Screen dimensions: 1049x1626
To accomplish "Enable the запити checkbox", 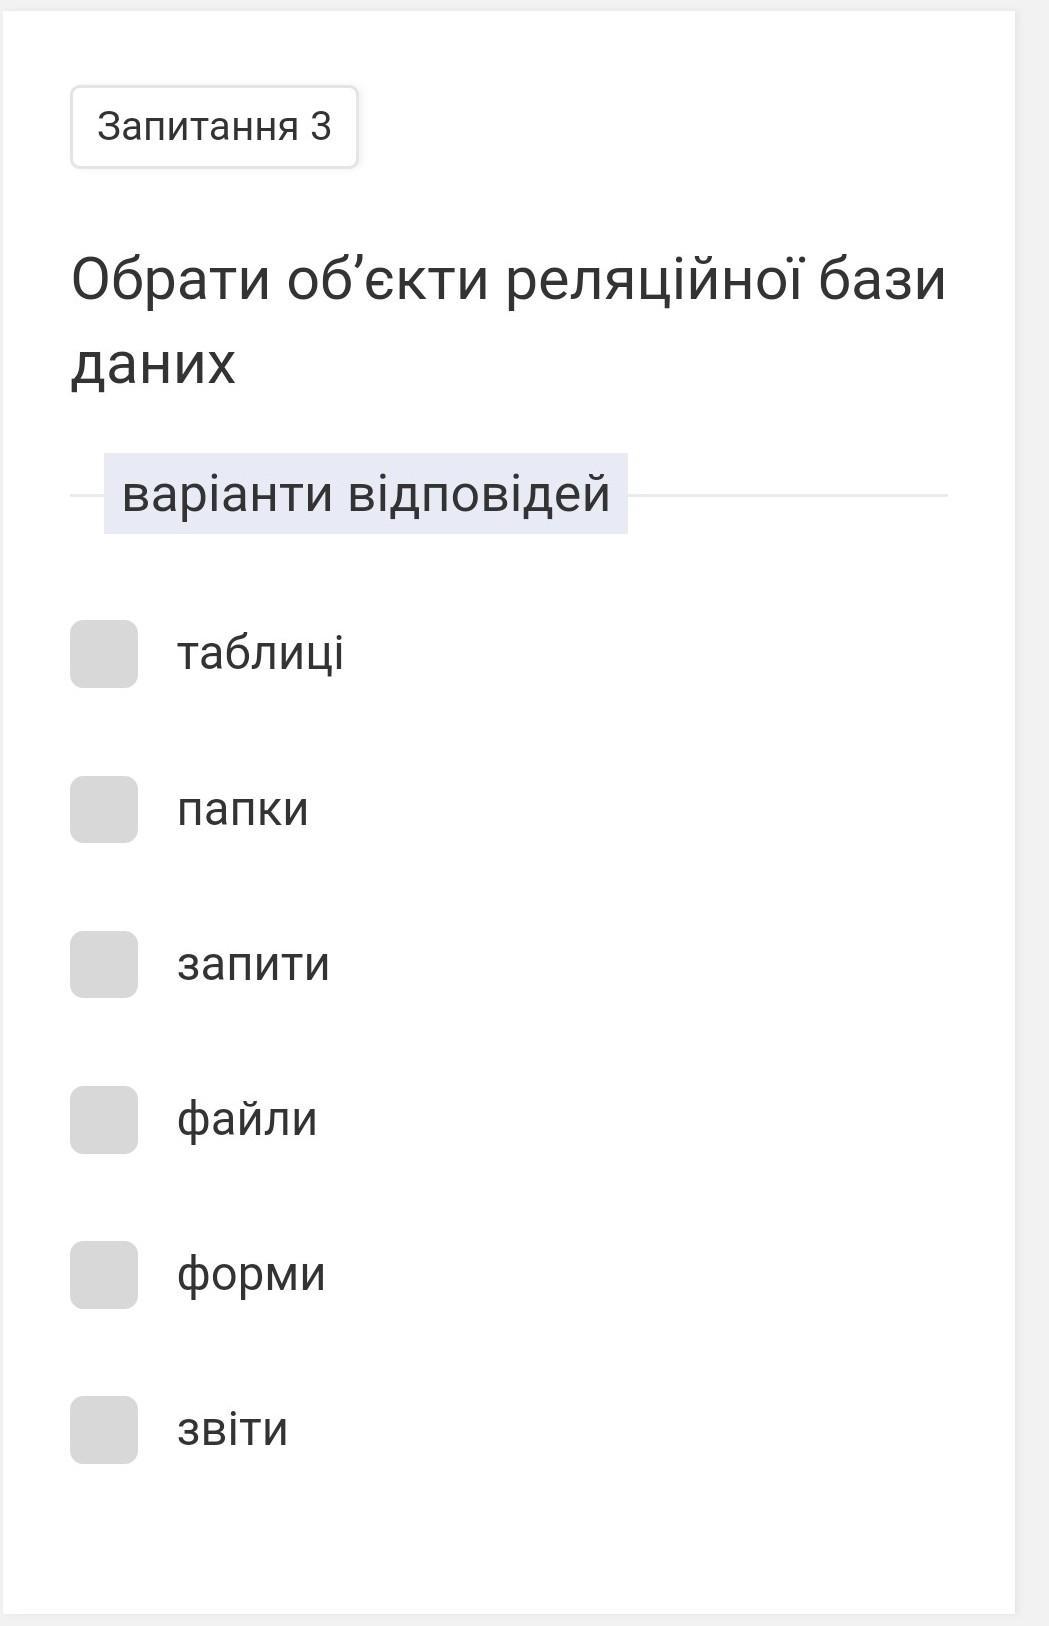I will click(x=104, y=964).
